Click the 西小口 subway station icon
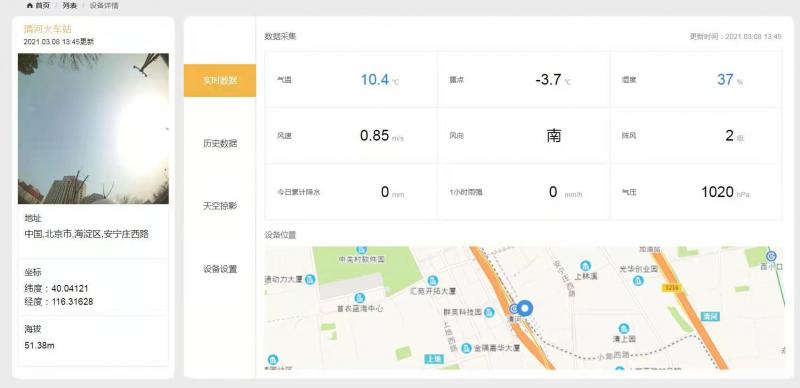This screenshot has height=388, width=800. [771, 256]
